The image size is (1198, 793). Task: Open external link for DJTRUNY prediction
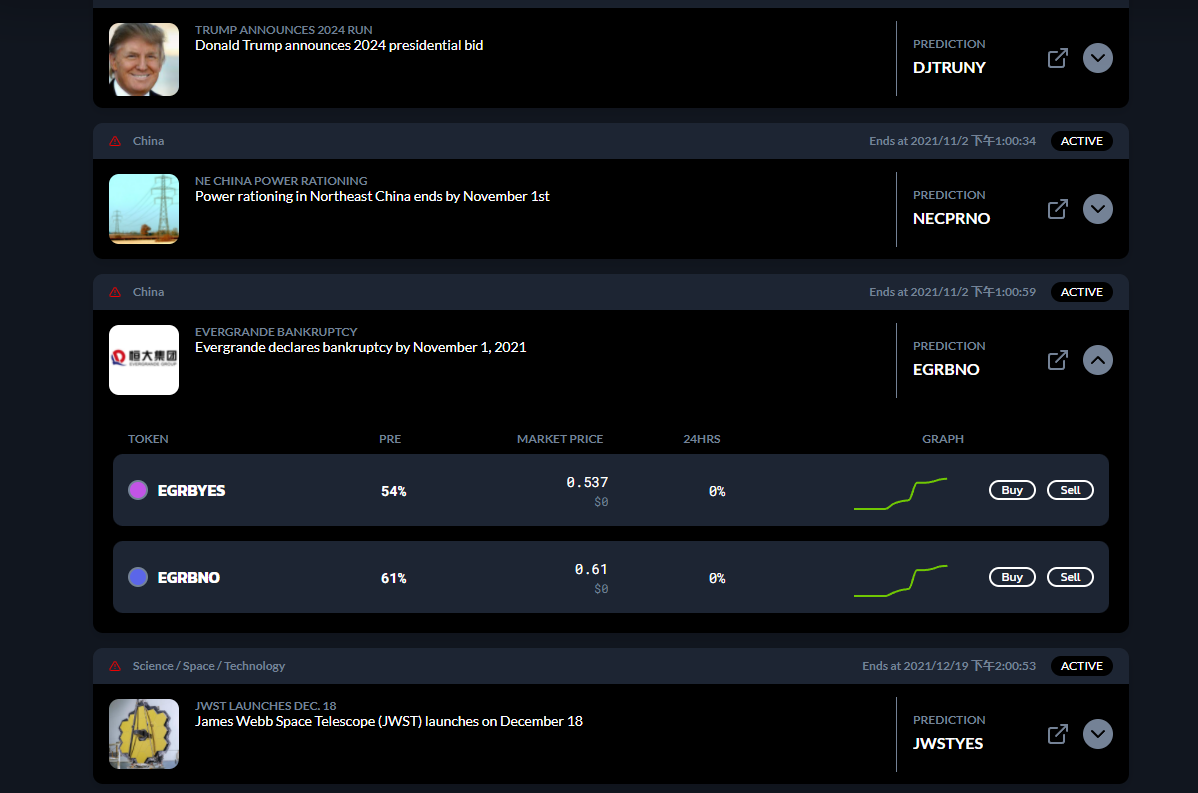(1057, 58)
